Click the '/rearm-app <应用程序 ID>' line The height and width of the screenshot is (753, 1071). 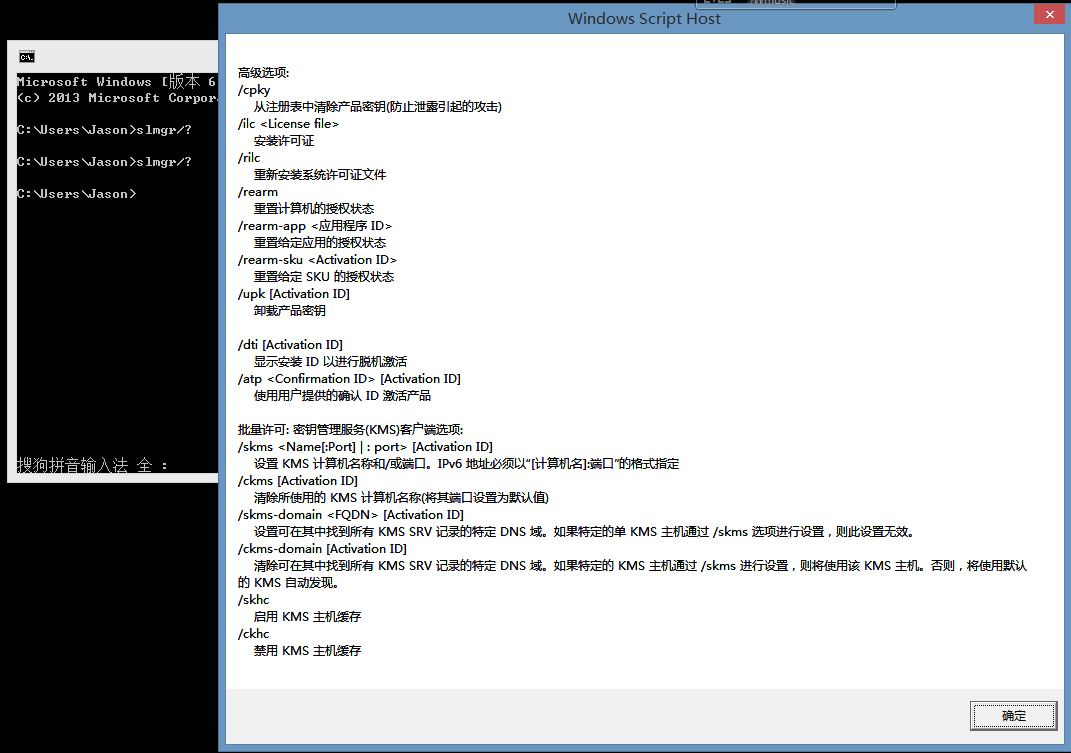coord(315,225)
